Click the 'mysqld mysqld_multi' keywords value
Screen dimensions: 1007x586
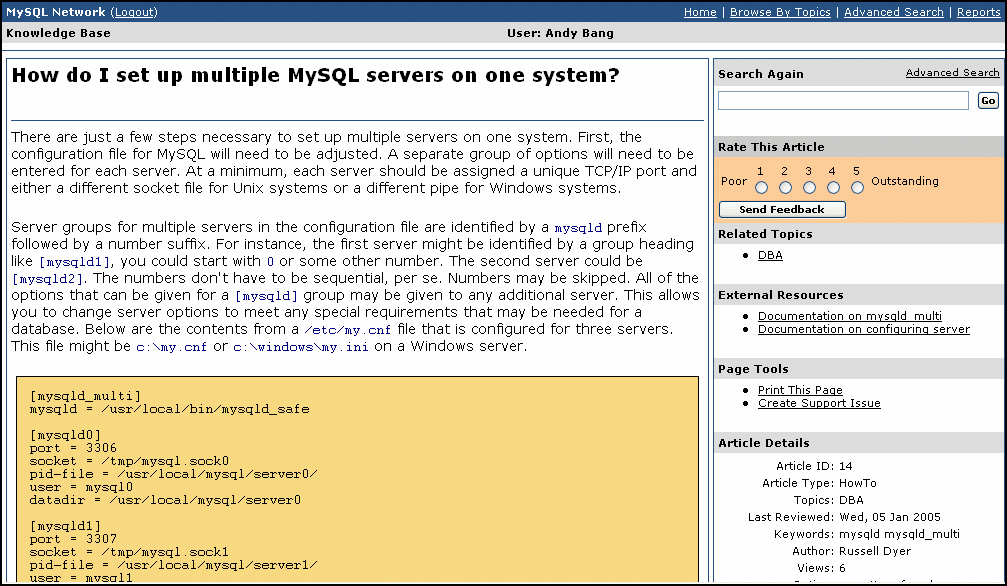[899, 534]
